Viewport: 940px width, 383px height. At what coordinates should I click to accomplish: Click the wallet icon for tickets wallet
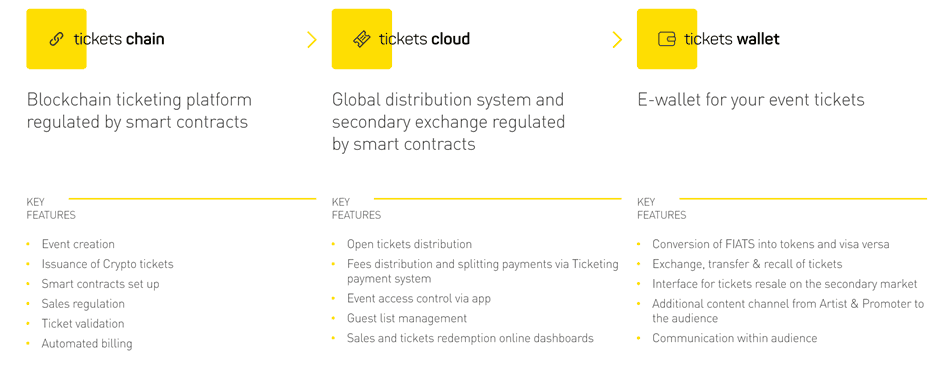[x=667, y=39]
